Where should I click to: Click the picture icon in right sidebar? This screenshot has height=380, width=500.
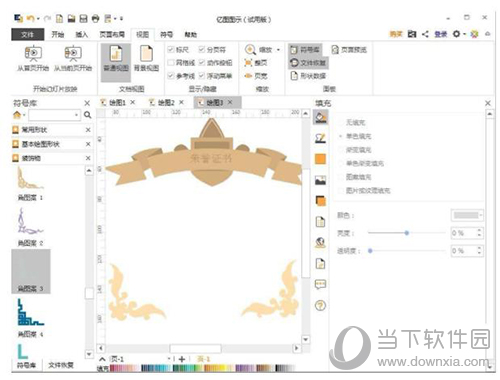(x=320, y=180)
